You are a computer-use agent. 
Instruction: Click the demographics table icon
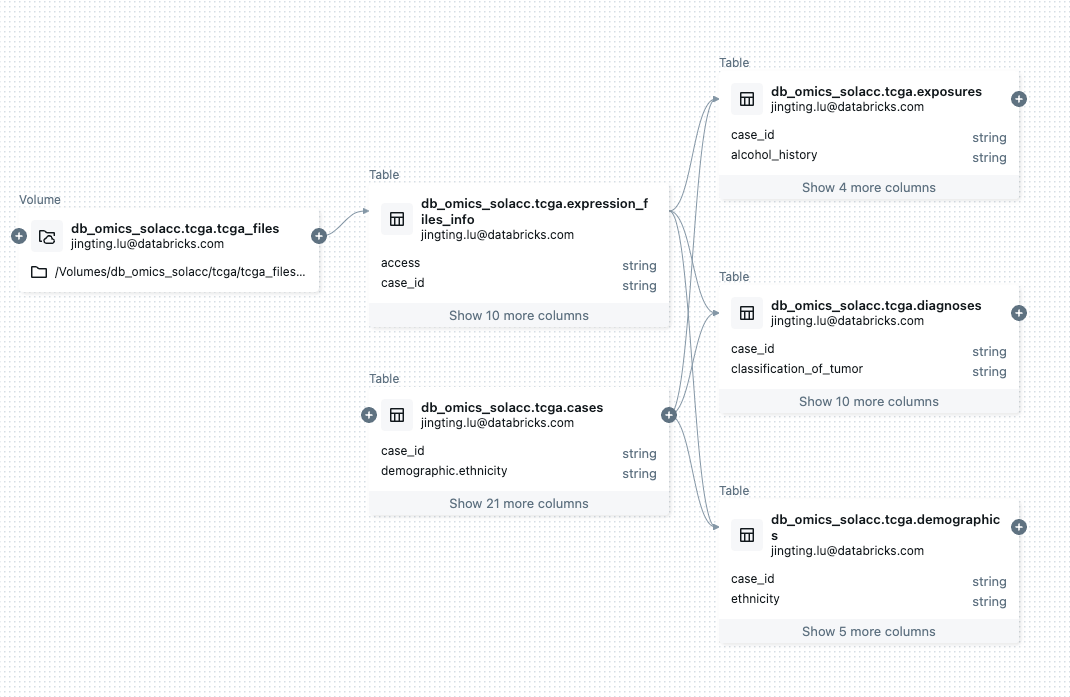tap(747, 535)
